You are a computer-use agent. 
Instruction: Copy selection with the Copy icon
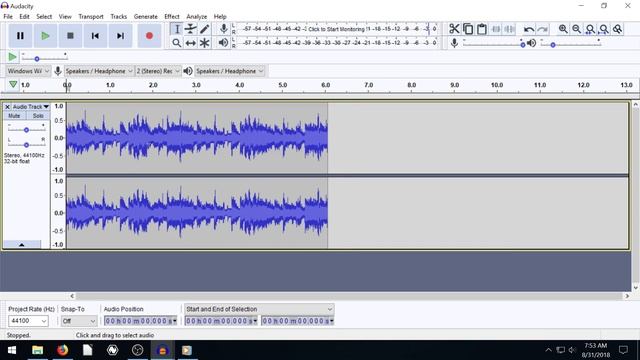pyautogui.click(x=468, y=29)
